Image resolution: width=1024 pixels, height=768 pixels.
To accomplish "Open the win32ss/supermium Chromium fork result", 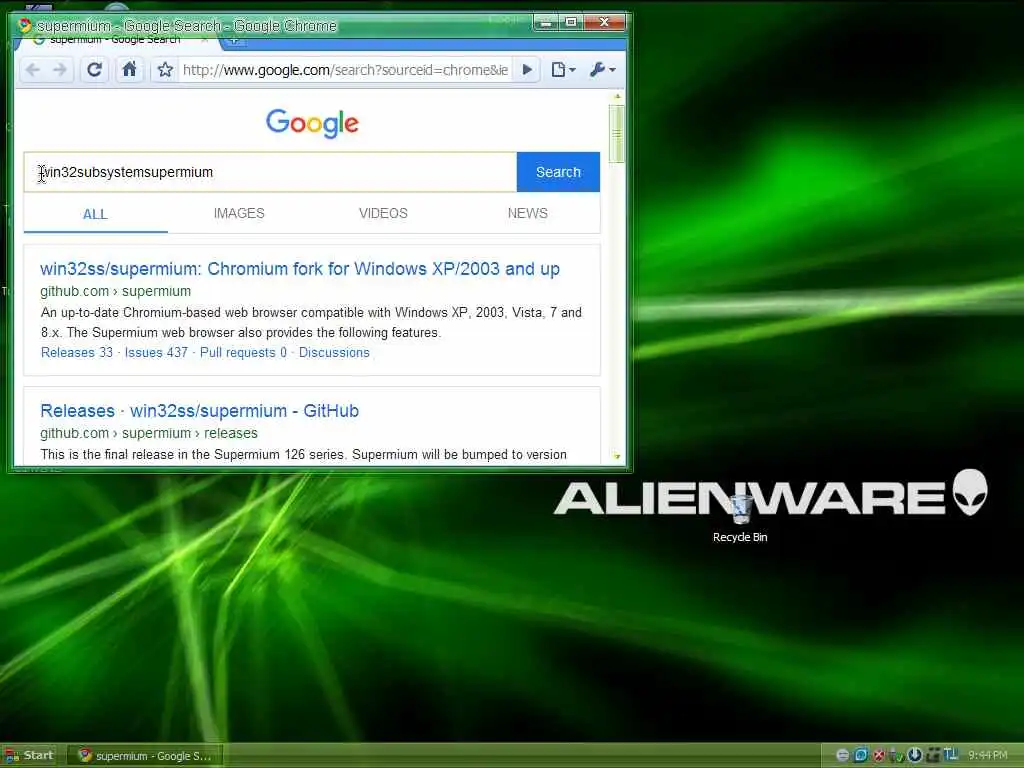I will point(300,269).
